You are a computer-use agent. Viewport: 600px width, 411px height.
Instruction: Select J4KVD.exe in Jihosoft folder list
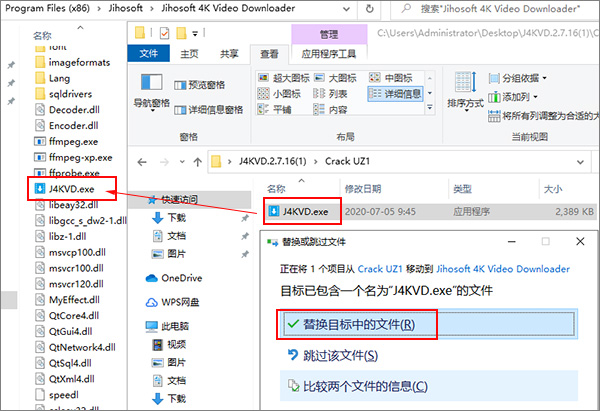point(64,189)
